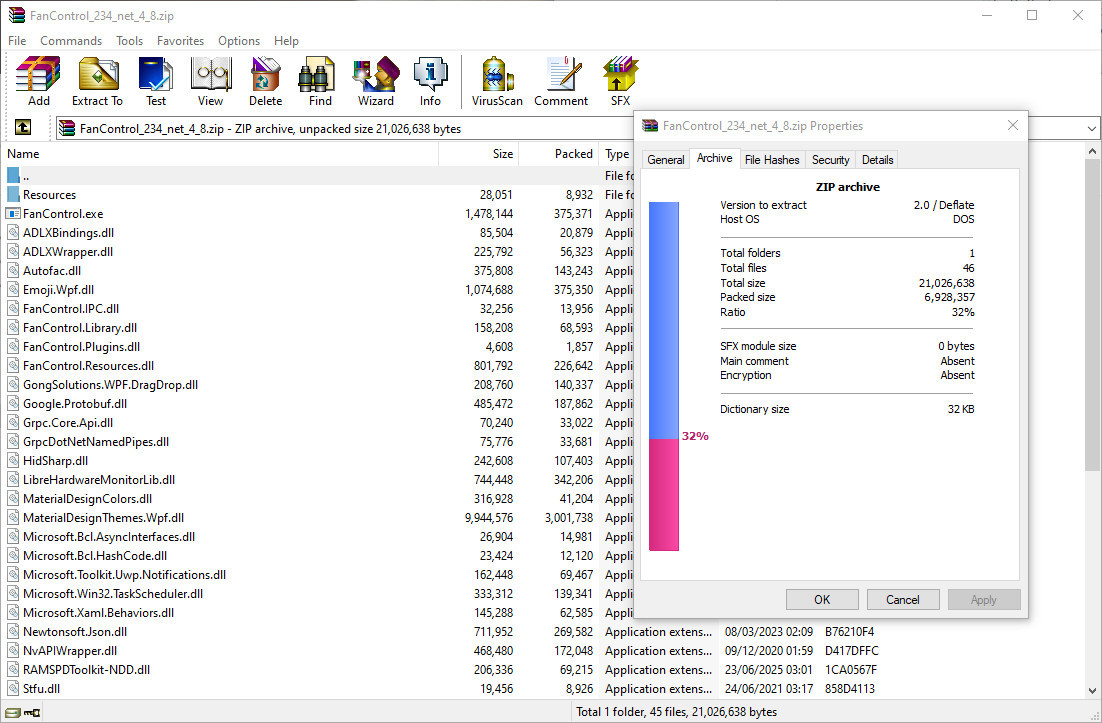
Task: Click the up-one-level folder arrow
Action: click(23, 128)
